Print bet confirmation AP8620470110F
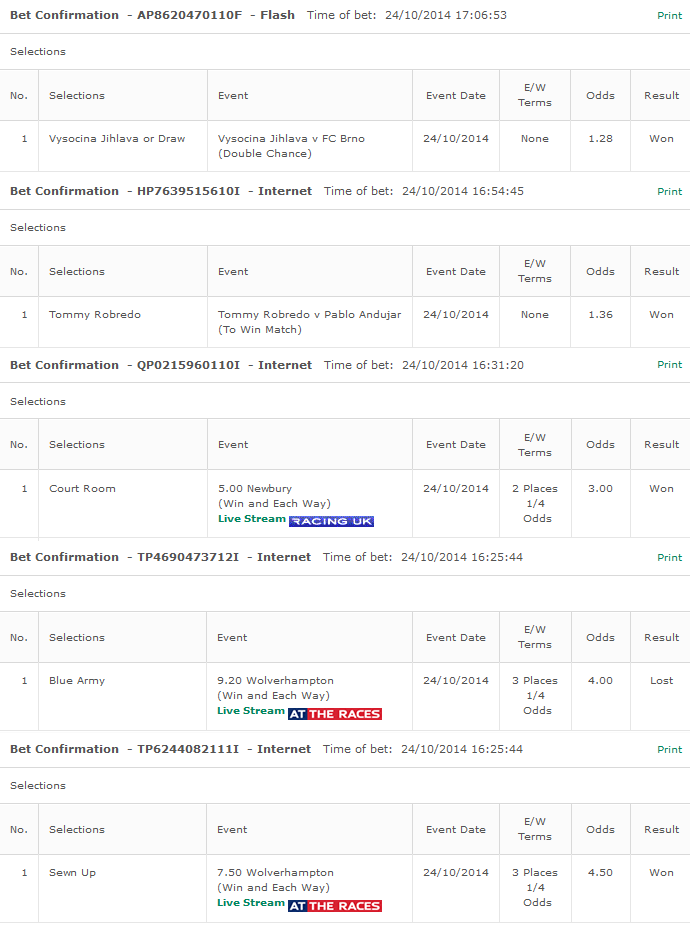 (x=669, y=16)
